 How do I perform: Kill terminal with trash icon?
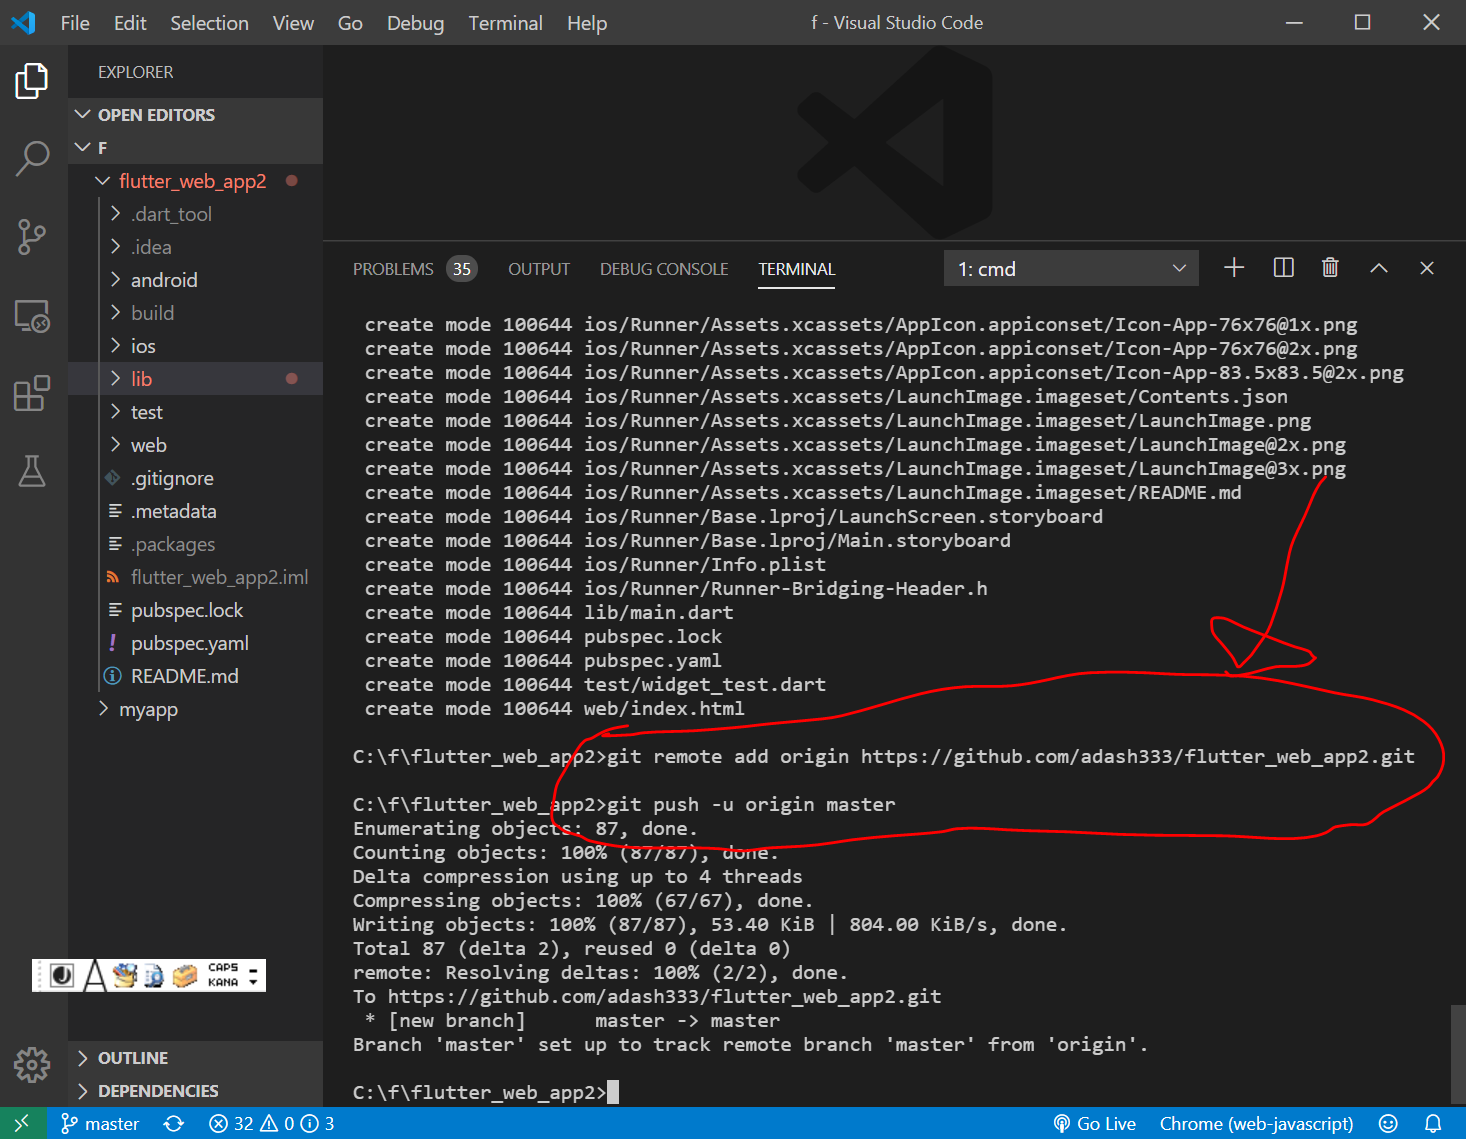pos(1330,267)
